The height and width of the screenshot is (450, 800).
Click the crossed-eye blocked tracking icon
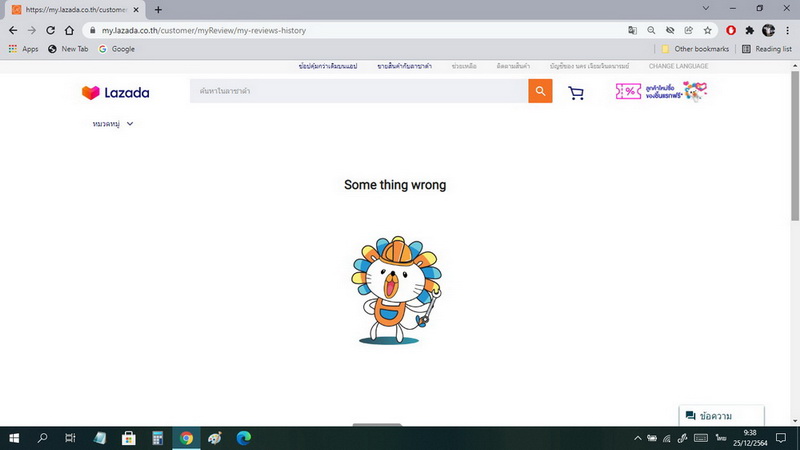670,31
